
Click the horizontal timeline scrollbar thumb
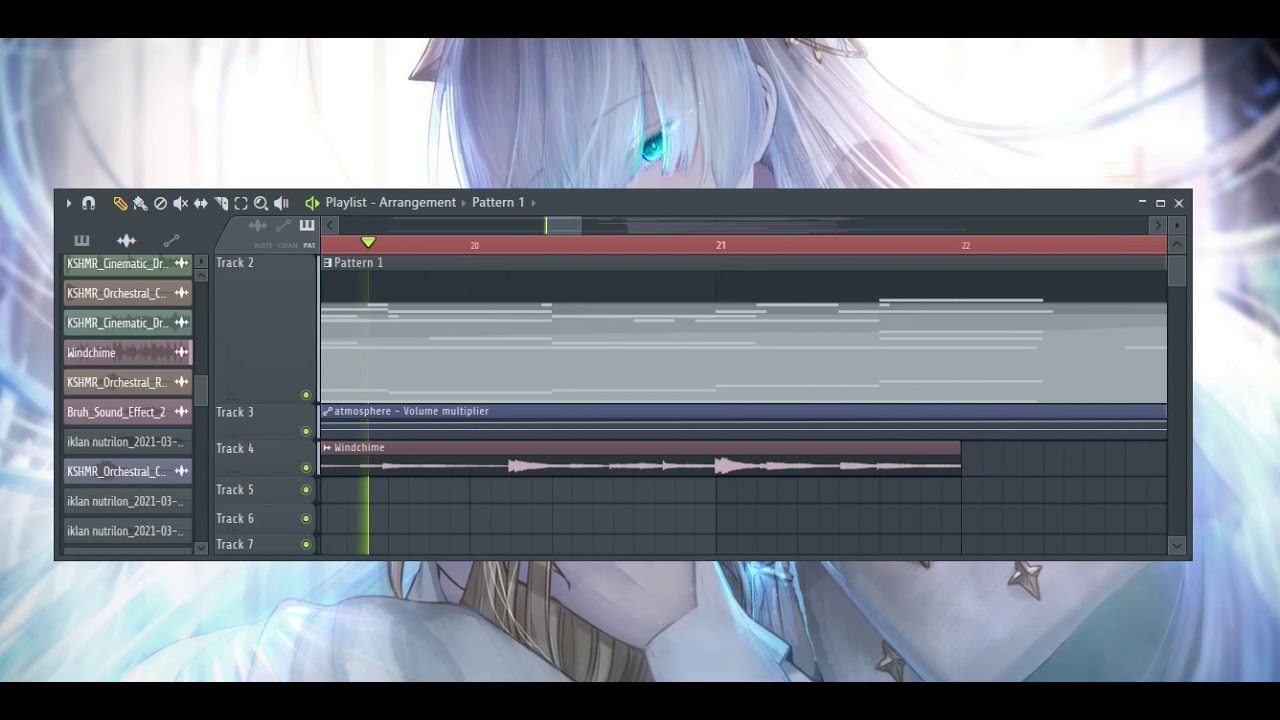pyautogui.click(x=563, y=225)
